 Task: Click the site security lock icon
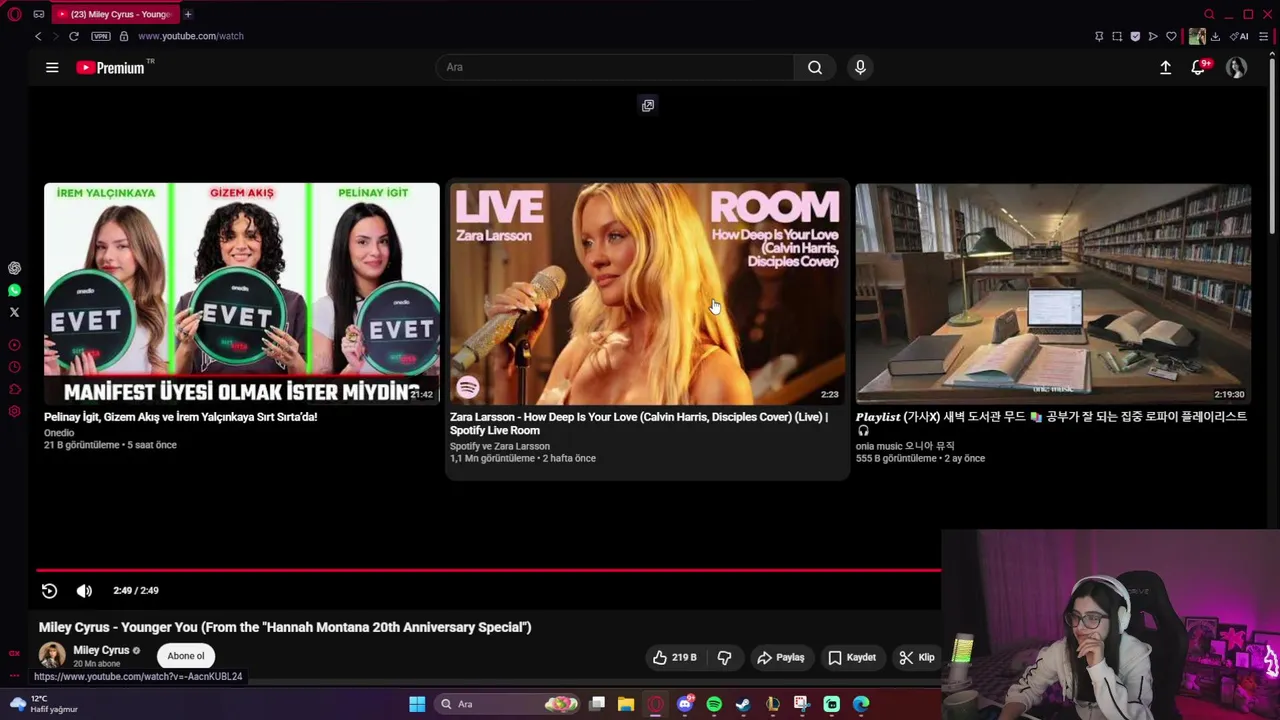coord(124,36)
